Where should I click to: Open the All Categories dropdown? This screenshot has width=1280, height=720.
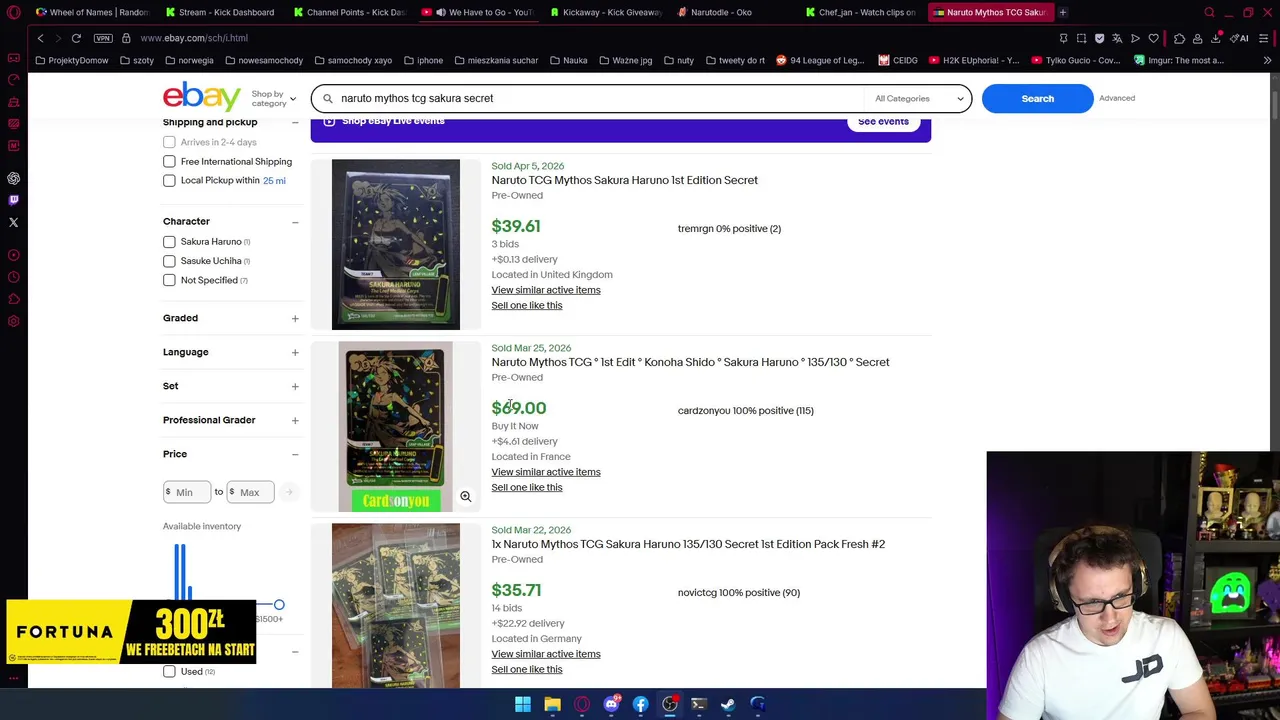[x=918, y=98]
